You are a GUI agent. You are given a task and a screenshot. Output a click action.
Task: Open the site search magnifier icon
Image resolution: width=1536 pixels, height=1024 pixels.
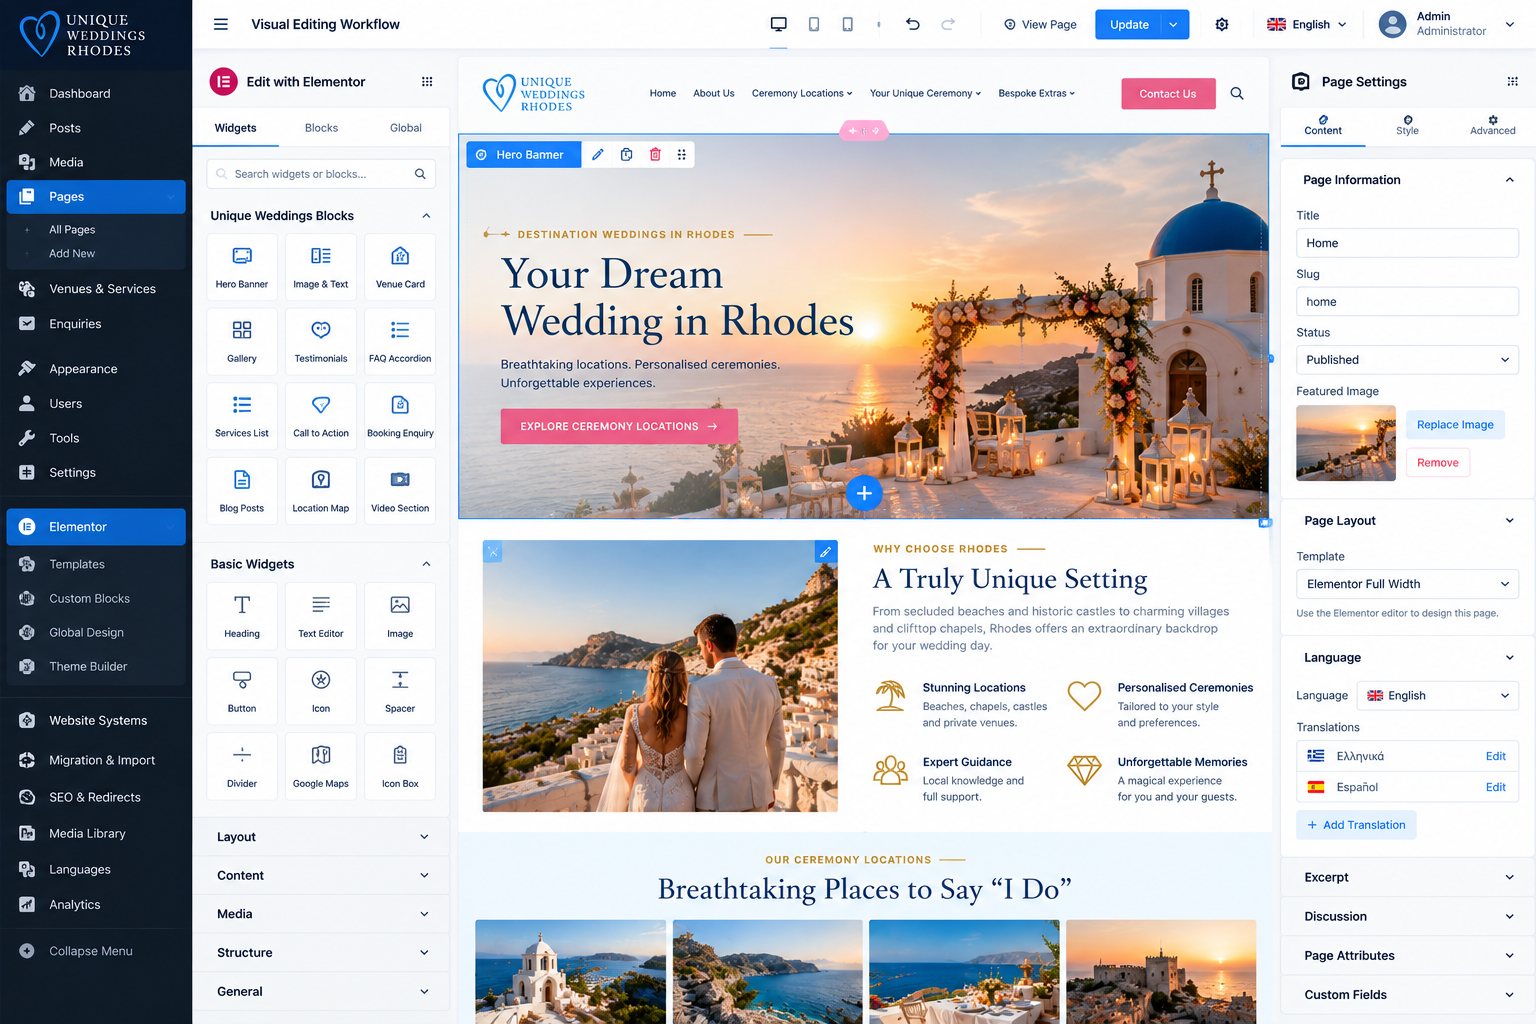point(1237,93)
